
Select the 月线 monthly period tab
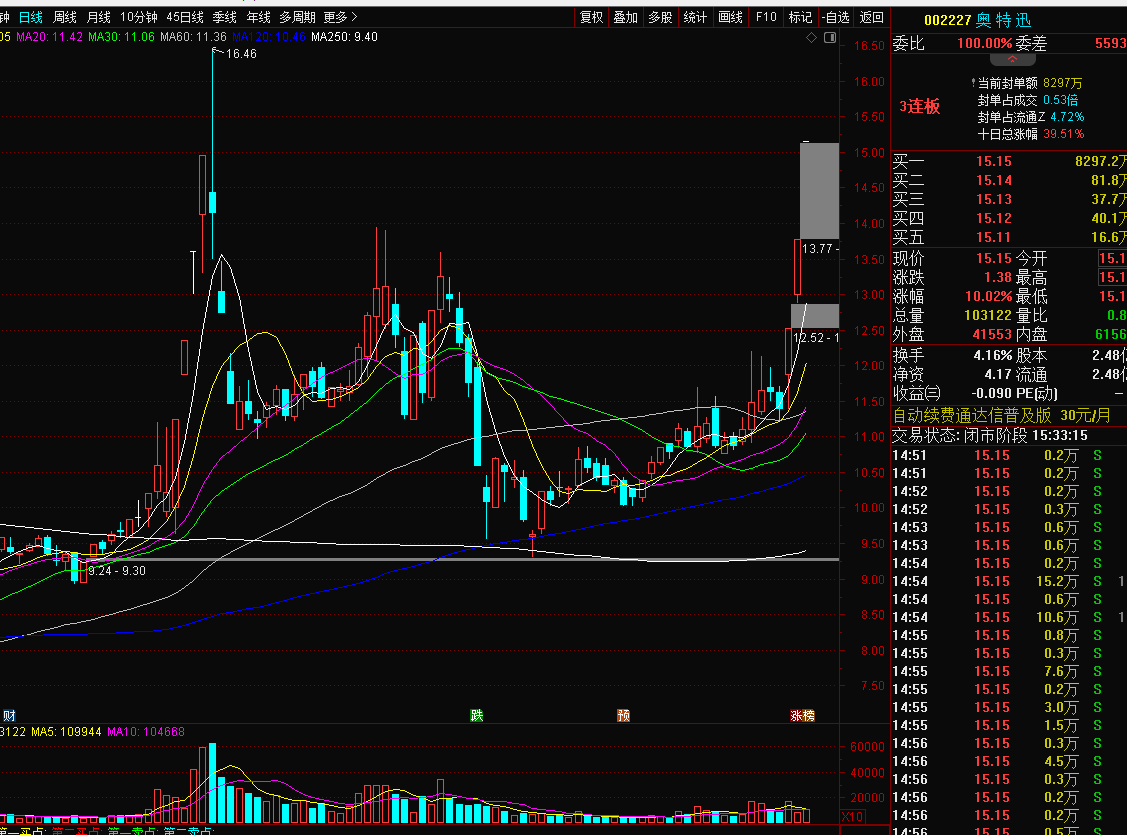(98, 17)
